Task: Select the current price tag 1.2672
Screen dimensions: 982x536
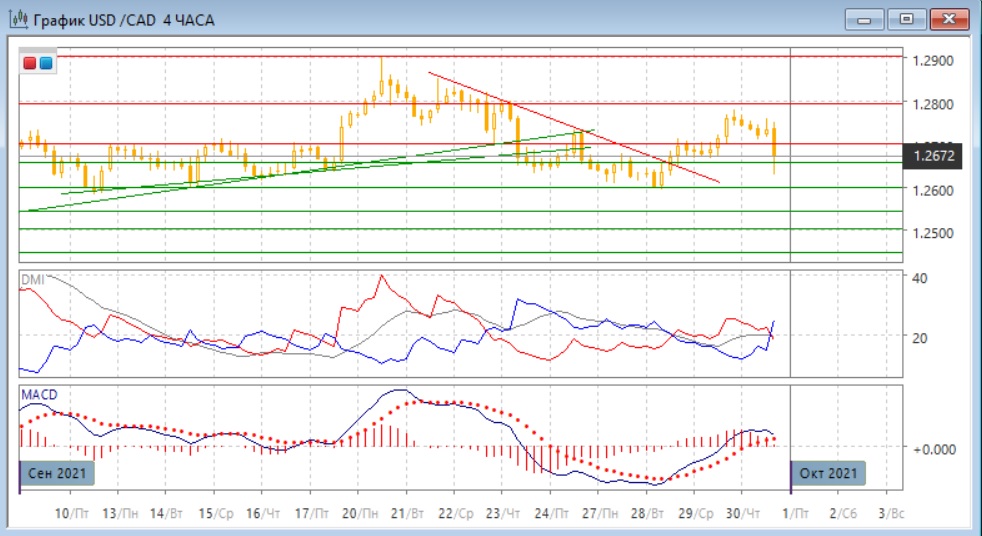Action: (x=934, y=156)
